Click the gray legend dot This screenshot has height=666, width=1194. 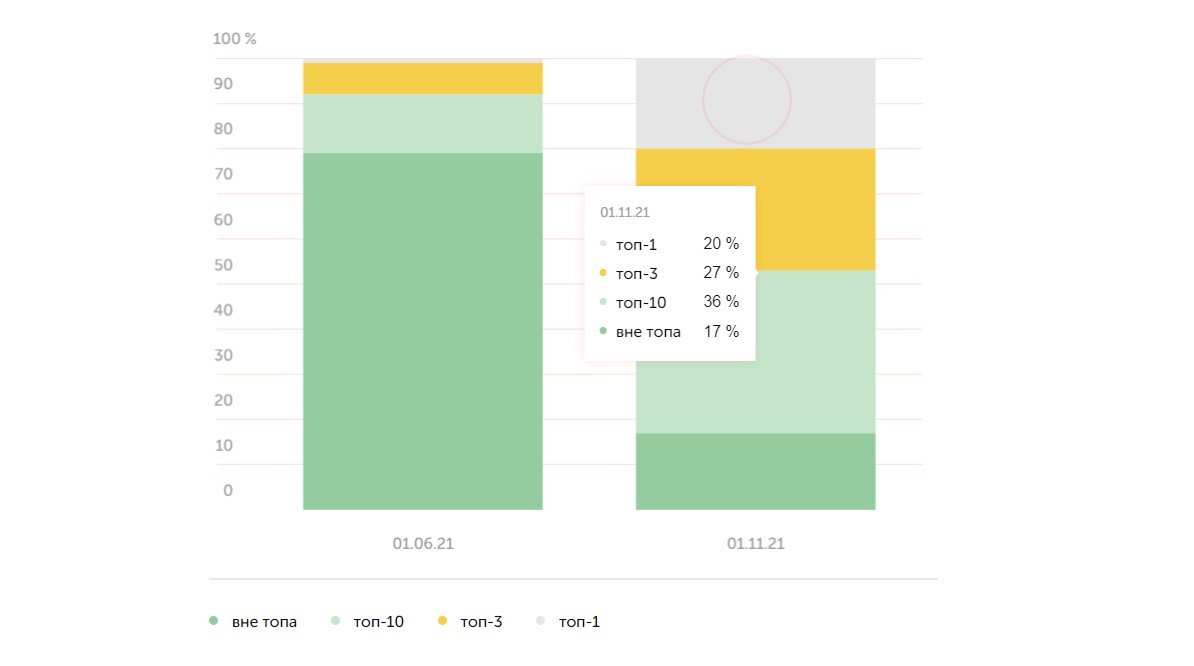coord(541,622)
